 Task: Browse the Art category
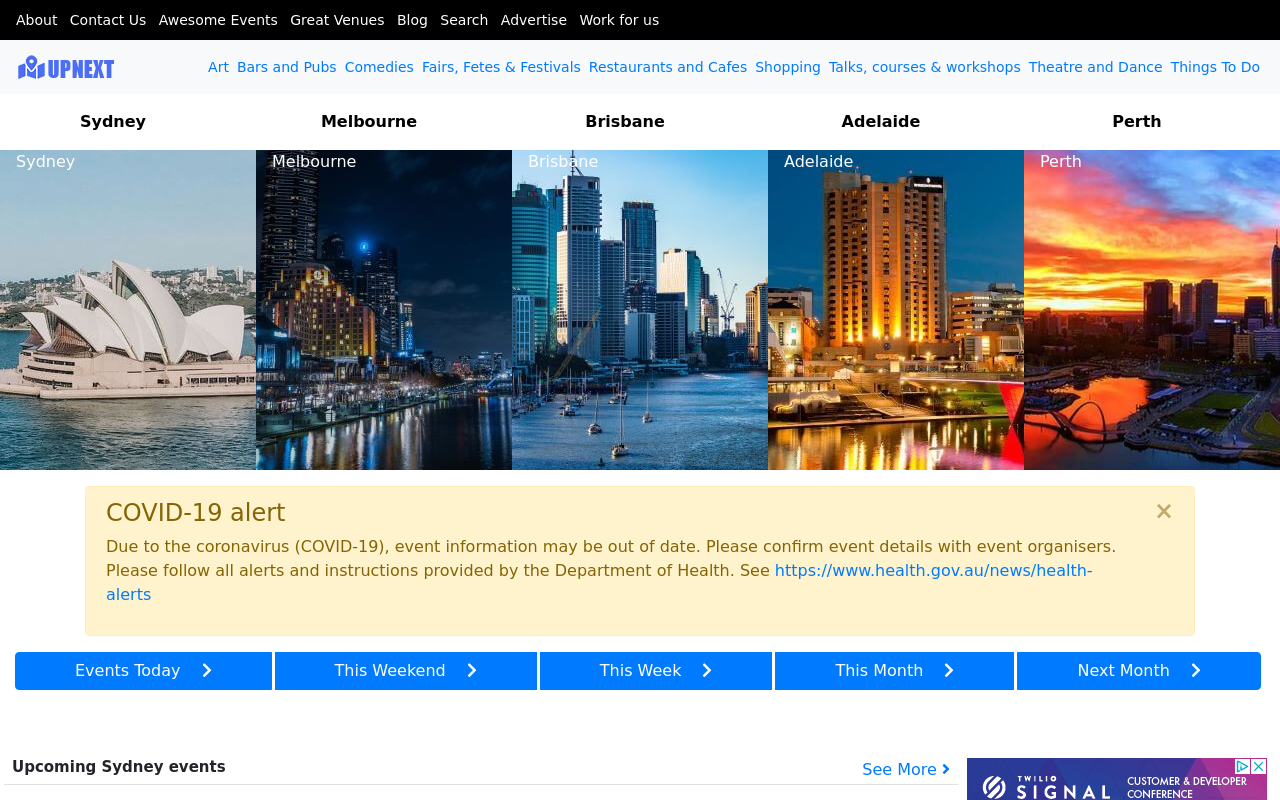click(x=218, y=67)
